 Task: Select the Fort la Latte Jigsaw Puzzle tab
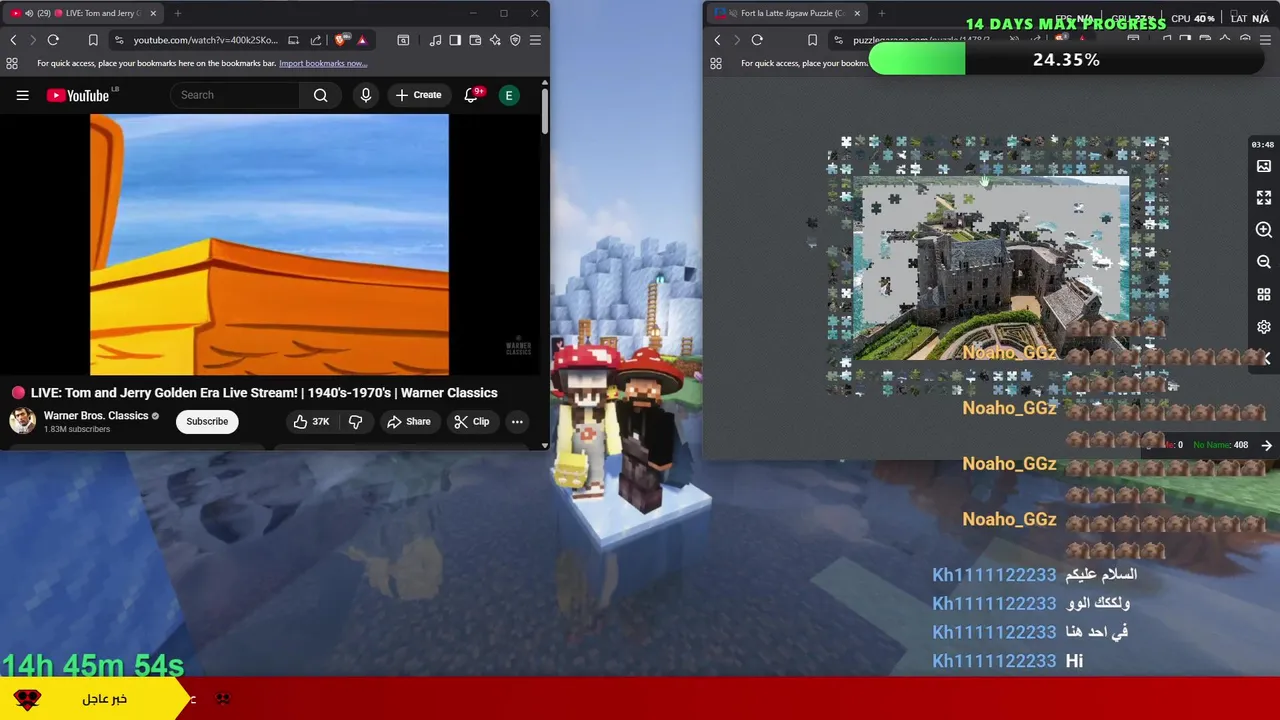click(x=788, y=13)
